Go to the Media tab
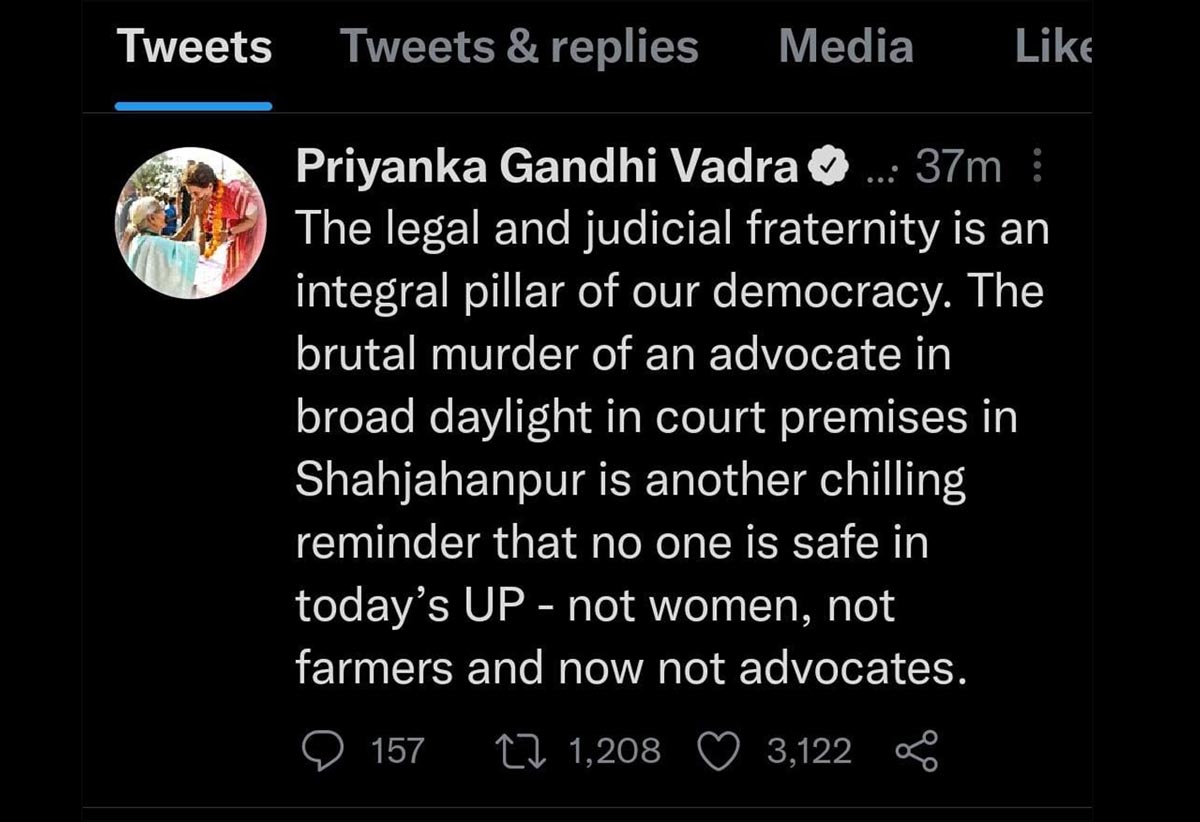Screen dimensions: 1200x822 click(845, 47)
